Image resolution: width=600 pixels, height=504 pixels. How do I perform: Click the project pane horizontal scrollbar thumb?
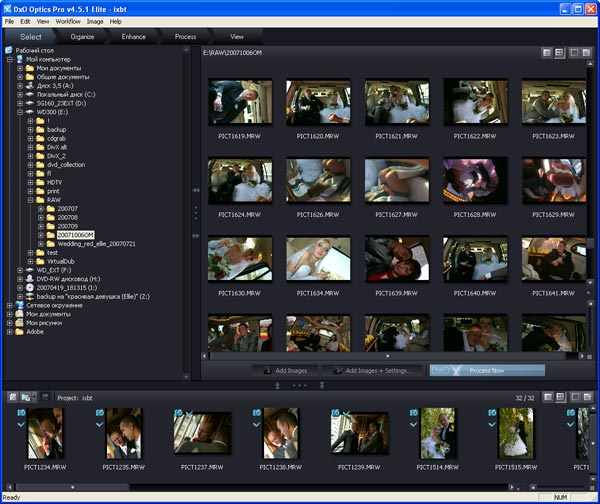pyautogui.click(x=72, y=487)
